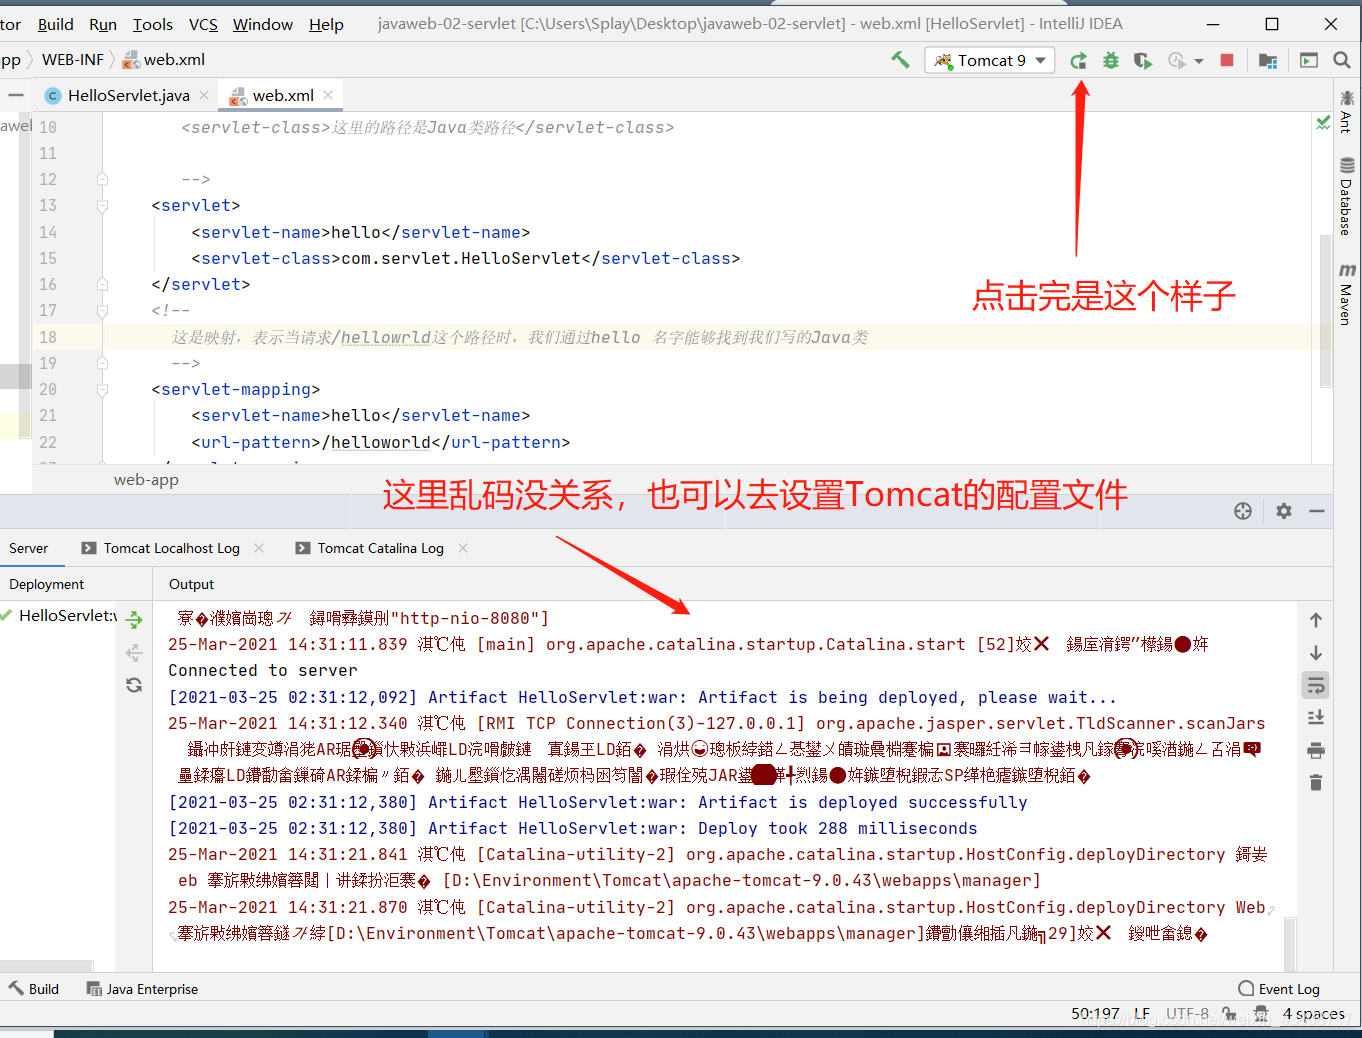The width and height of the screenshot is (1362, 1038).
Task: Click the LF line separator indicator
Action: [x=1142, y=1014]
